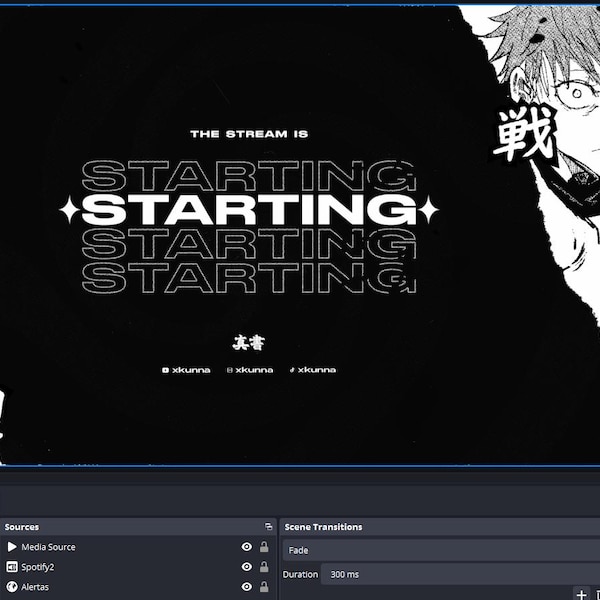Toggle visibility of Spotify2 source

coord(247,567)
